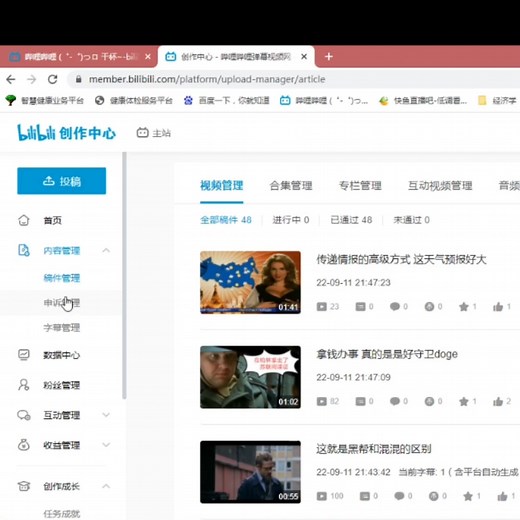Screen dimensions: 520x520
Task: Click the address bar lock icon
Action: click(x=78, y=79)
